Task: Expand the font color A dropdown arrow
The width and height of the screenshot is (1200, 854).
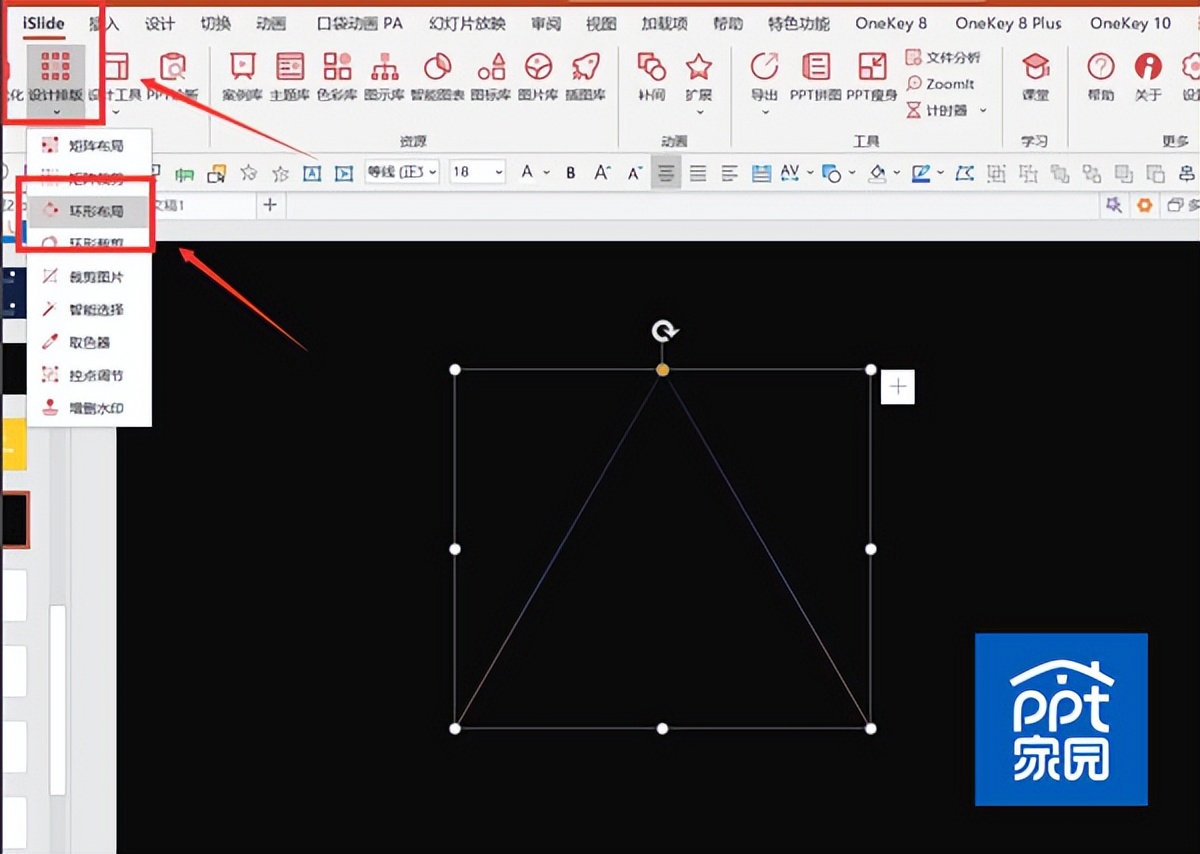Action: tap(547, 173)
